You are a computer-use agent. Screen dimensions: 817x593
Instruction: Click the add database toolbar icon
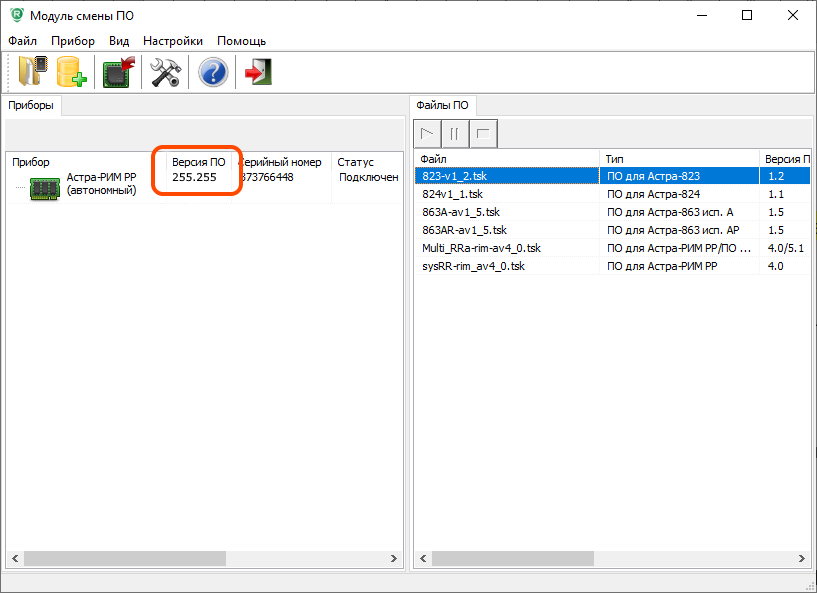click(x=72, y=73)
